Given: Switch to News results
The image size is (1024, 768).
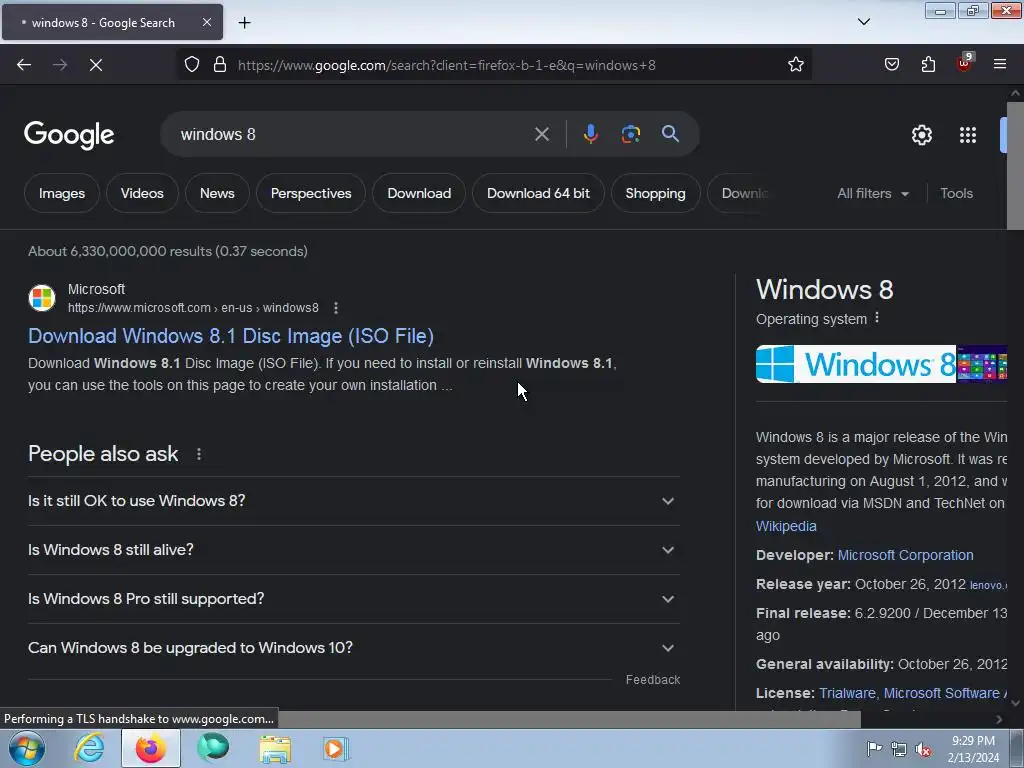Looking at the screenshot, I should (x=217, y=193).
